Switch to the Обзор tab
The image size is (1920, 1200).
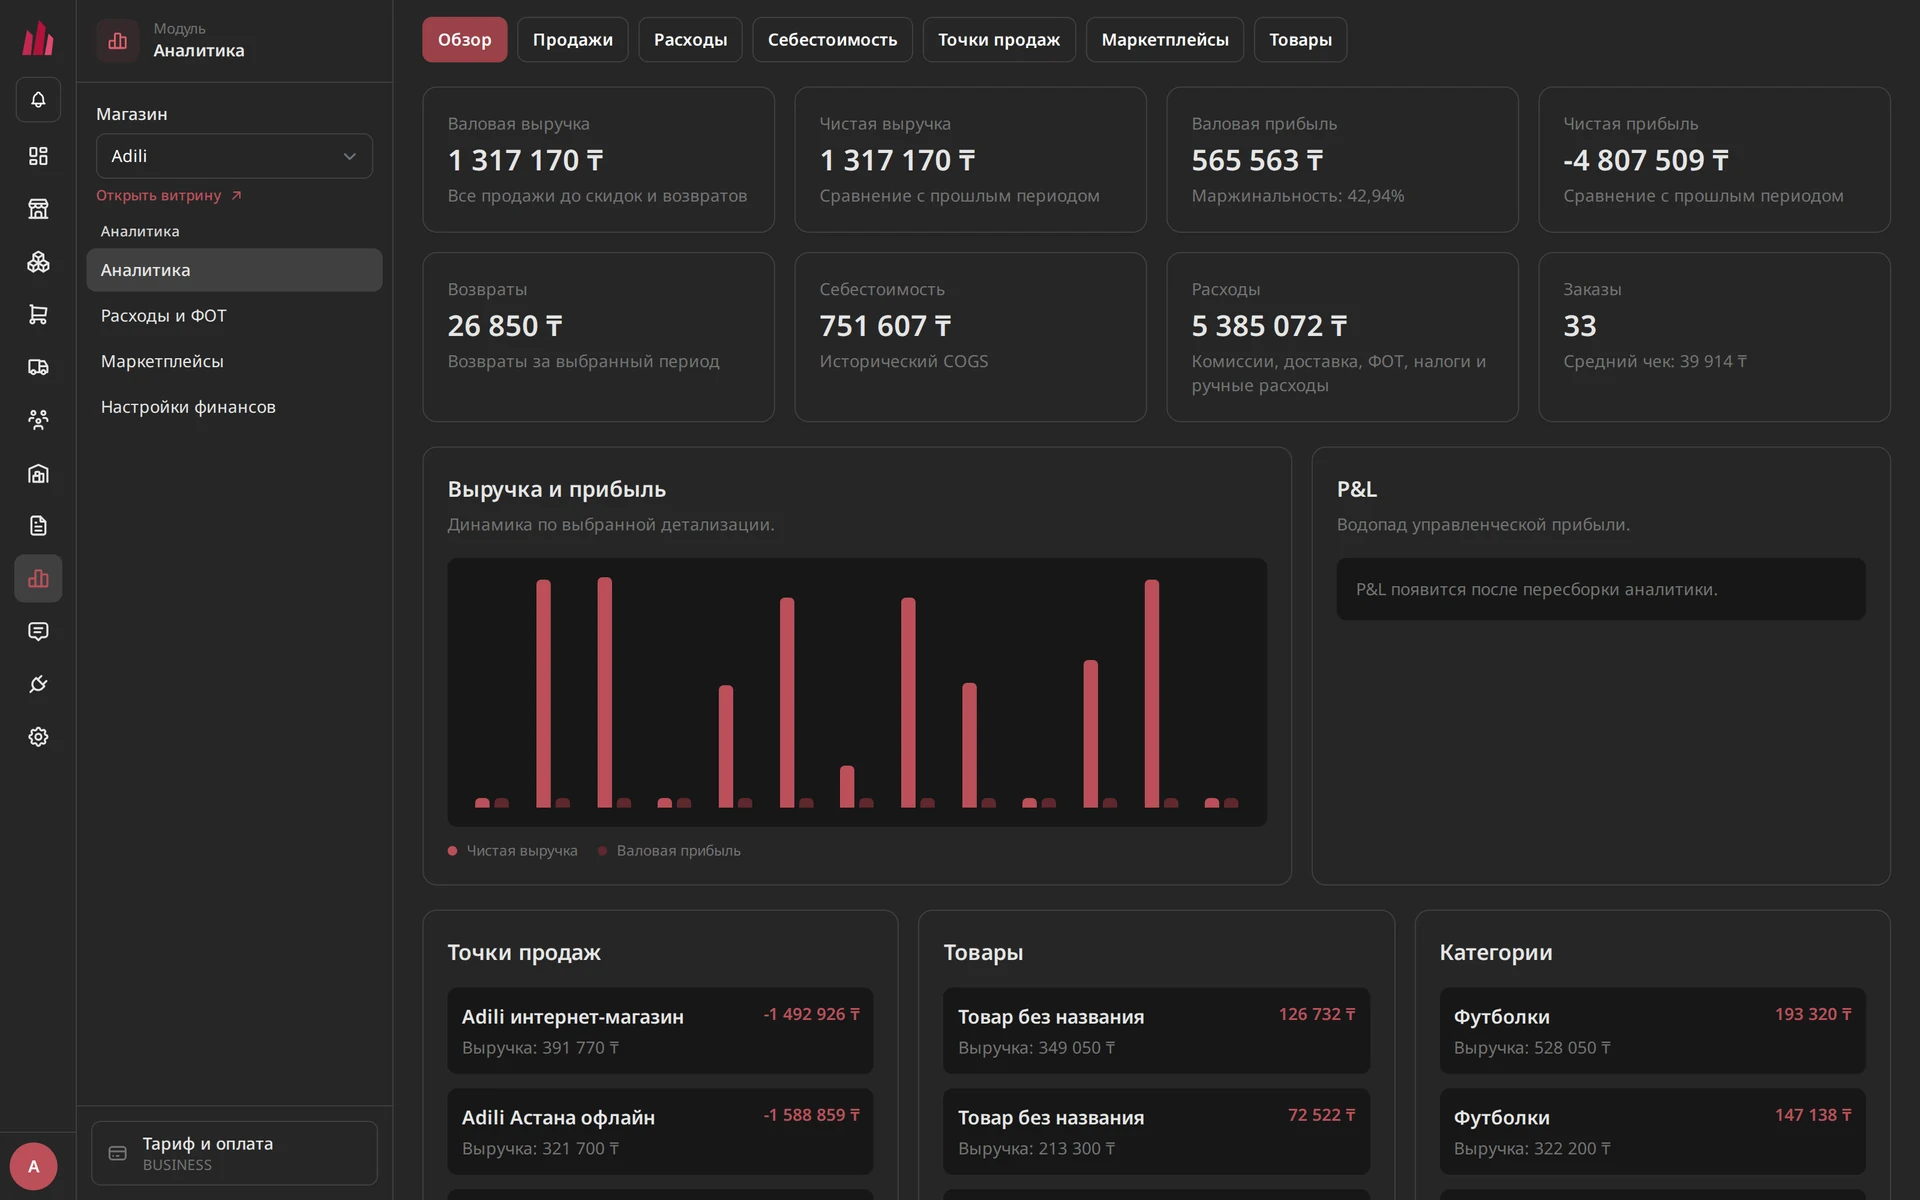[x=464, y=40]
